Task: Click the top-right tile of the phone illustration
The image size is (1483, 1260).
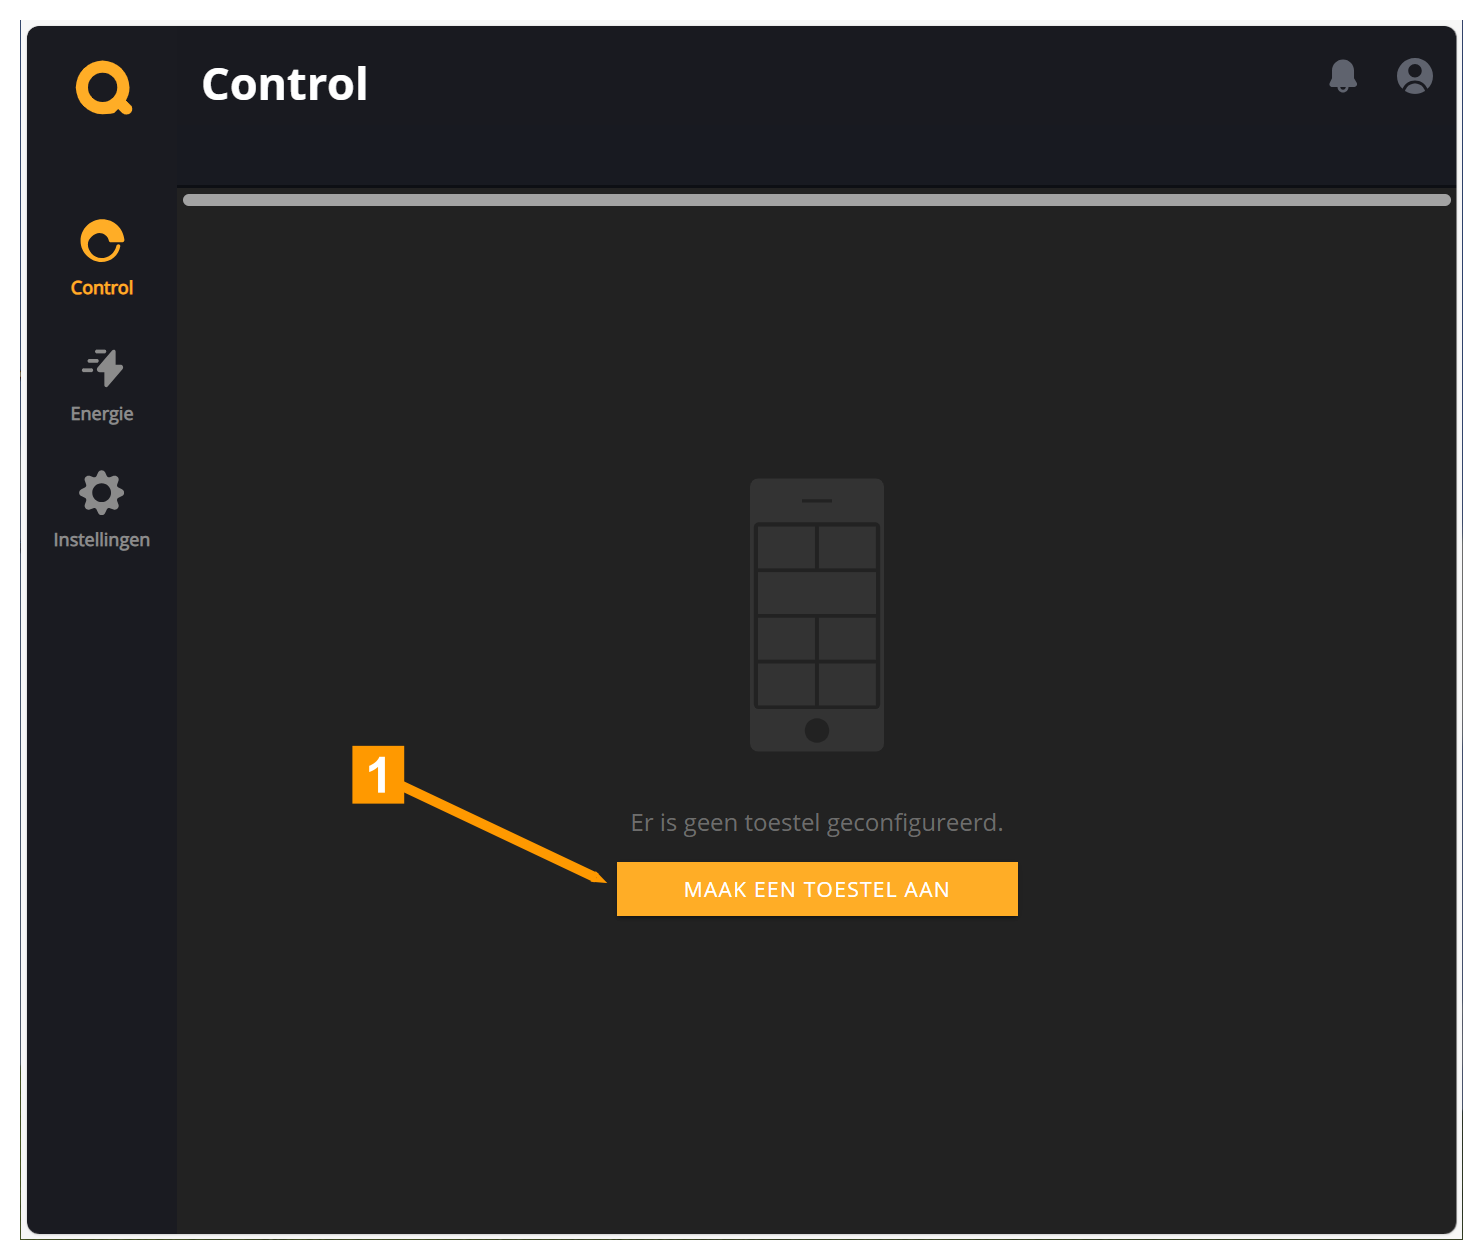Action: (848, 547)
